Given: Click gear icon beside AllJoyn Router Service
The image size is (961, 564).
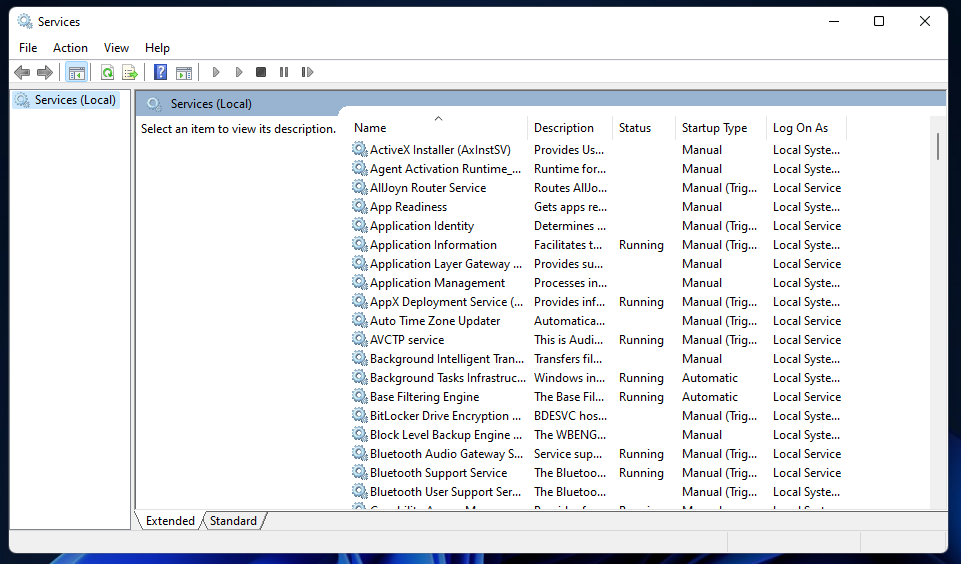Looking at the screenshot, I should point(360,187).
